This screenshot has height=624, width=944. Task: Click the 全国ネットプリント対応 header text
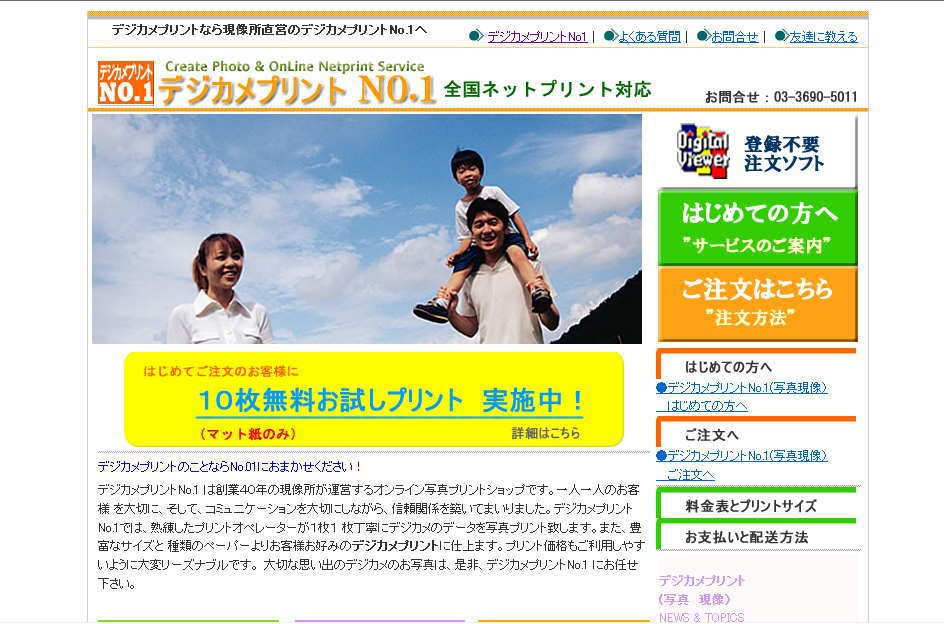point(547,89)
